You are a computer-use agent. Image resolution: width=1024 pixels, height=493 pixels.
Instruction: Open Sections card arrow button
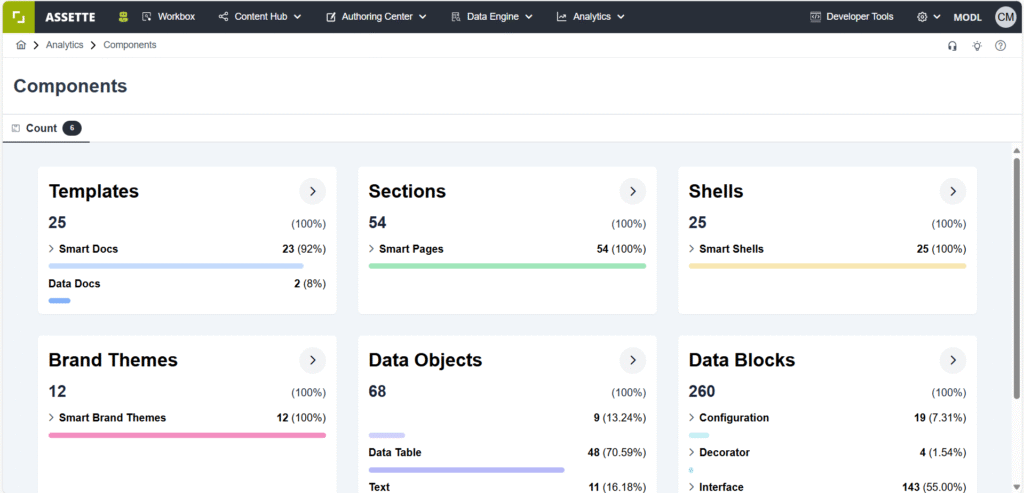click(633, 191)
